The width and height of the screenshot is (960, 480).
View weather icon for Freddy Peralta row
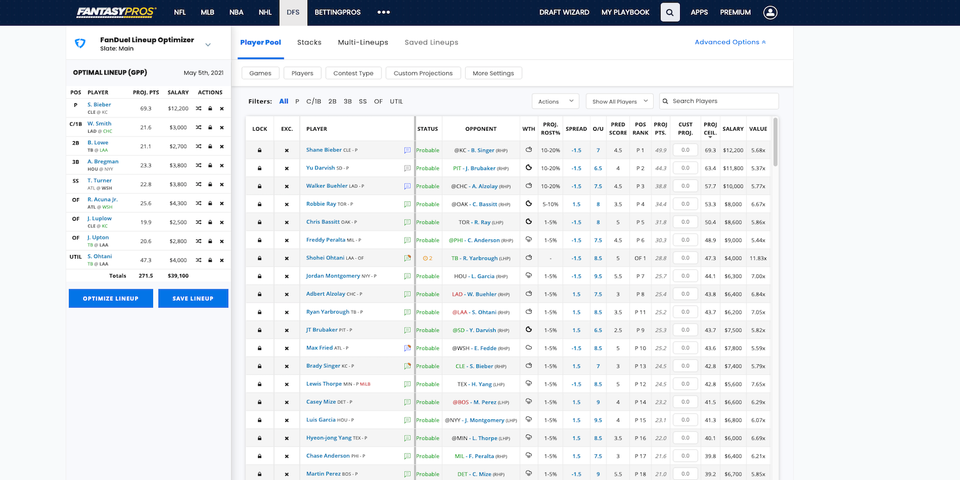coord(528,240)
